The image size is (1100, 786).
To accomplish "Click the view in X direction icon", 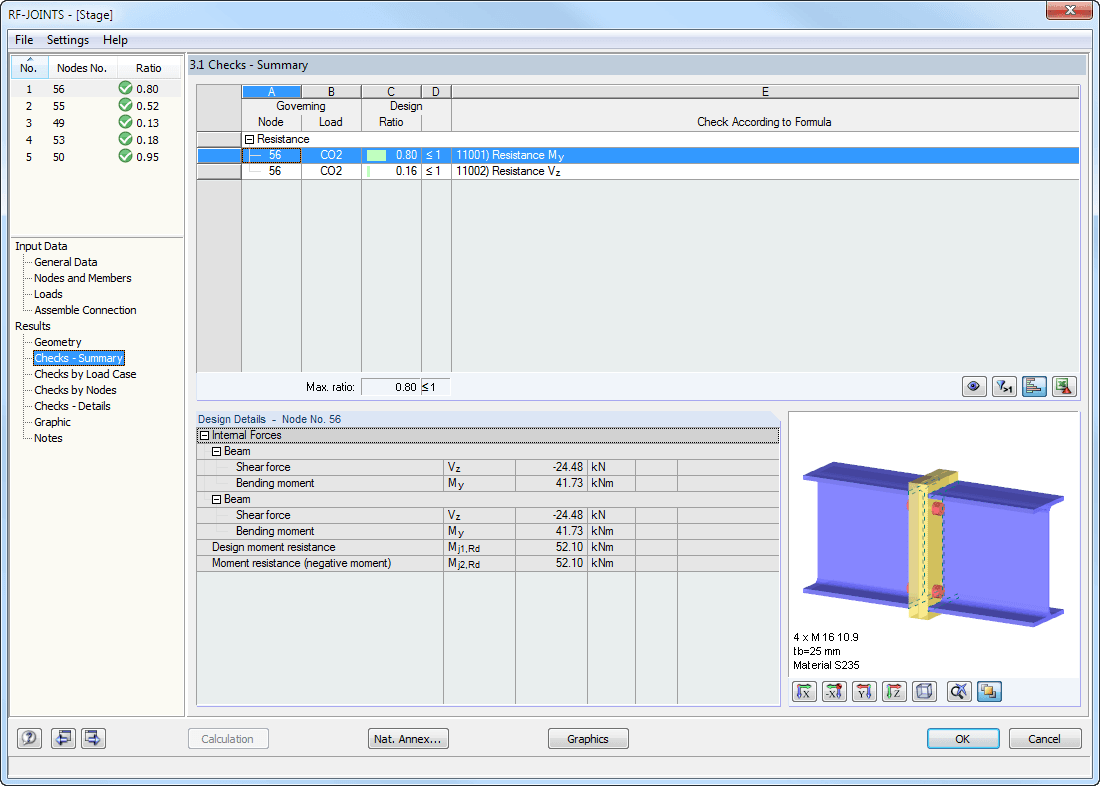I will tap(804, 691).
